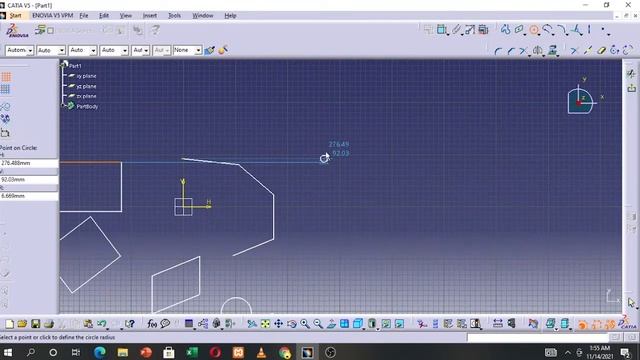
Task: Toggle Dimensional Constraints option
Action: click(5, 133)
